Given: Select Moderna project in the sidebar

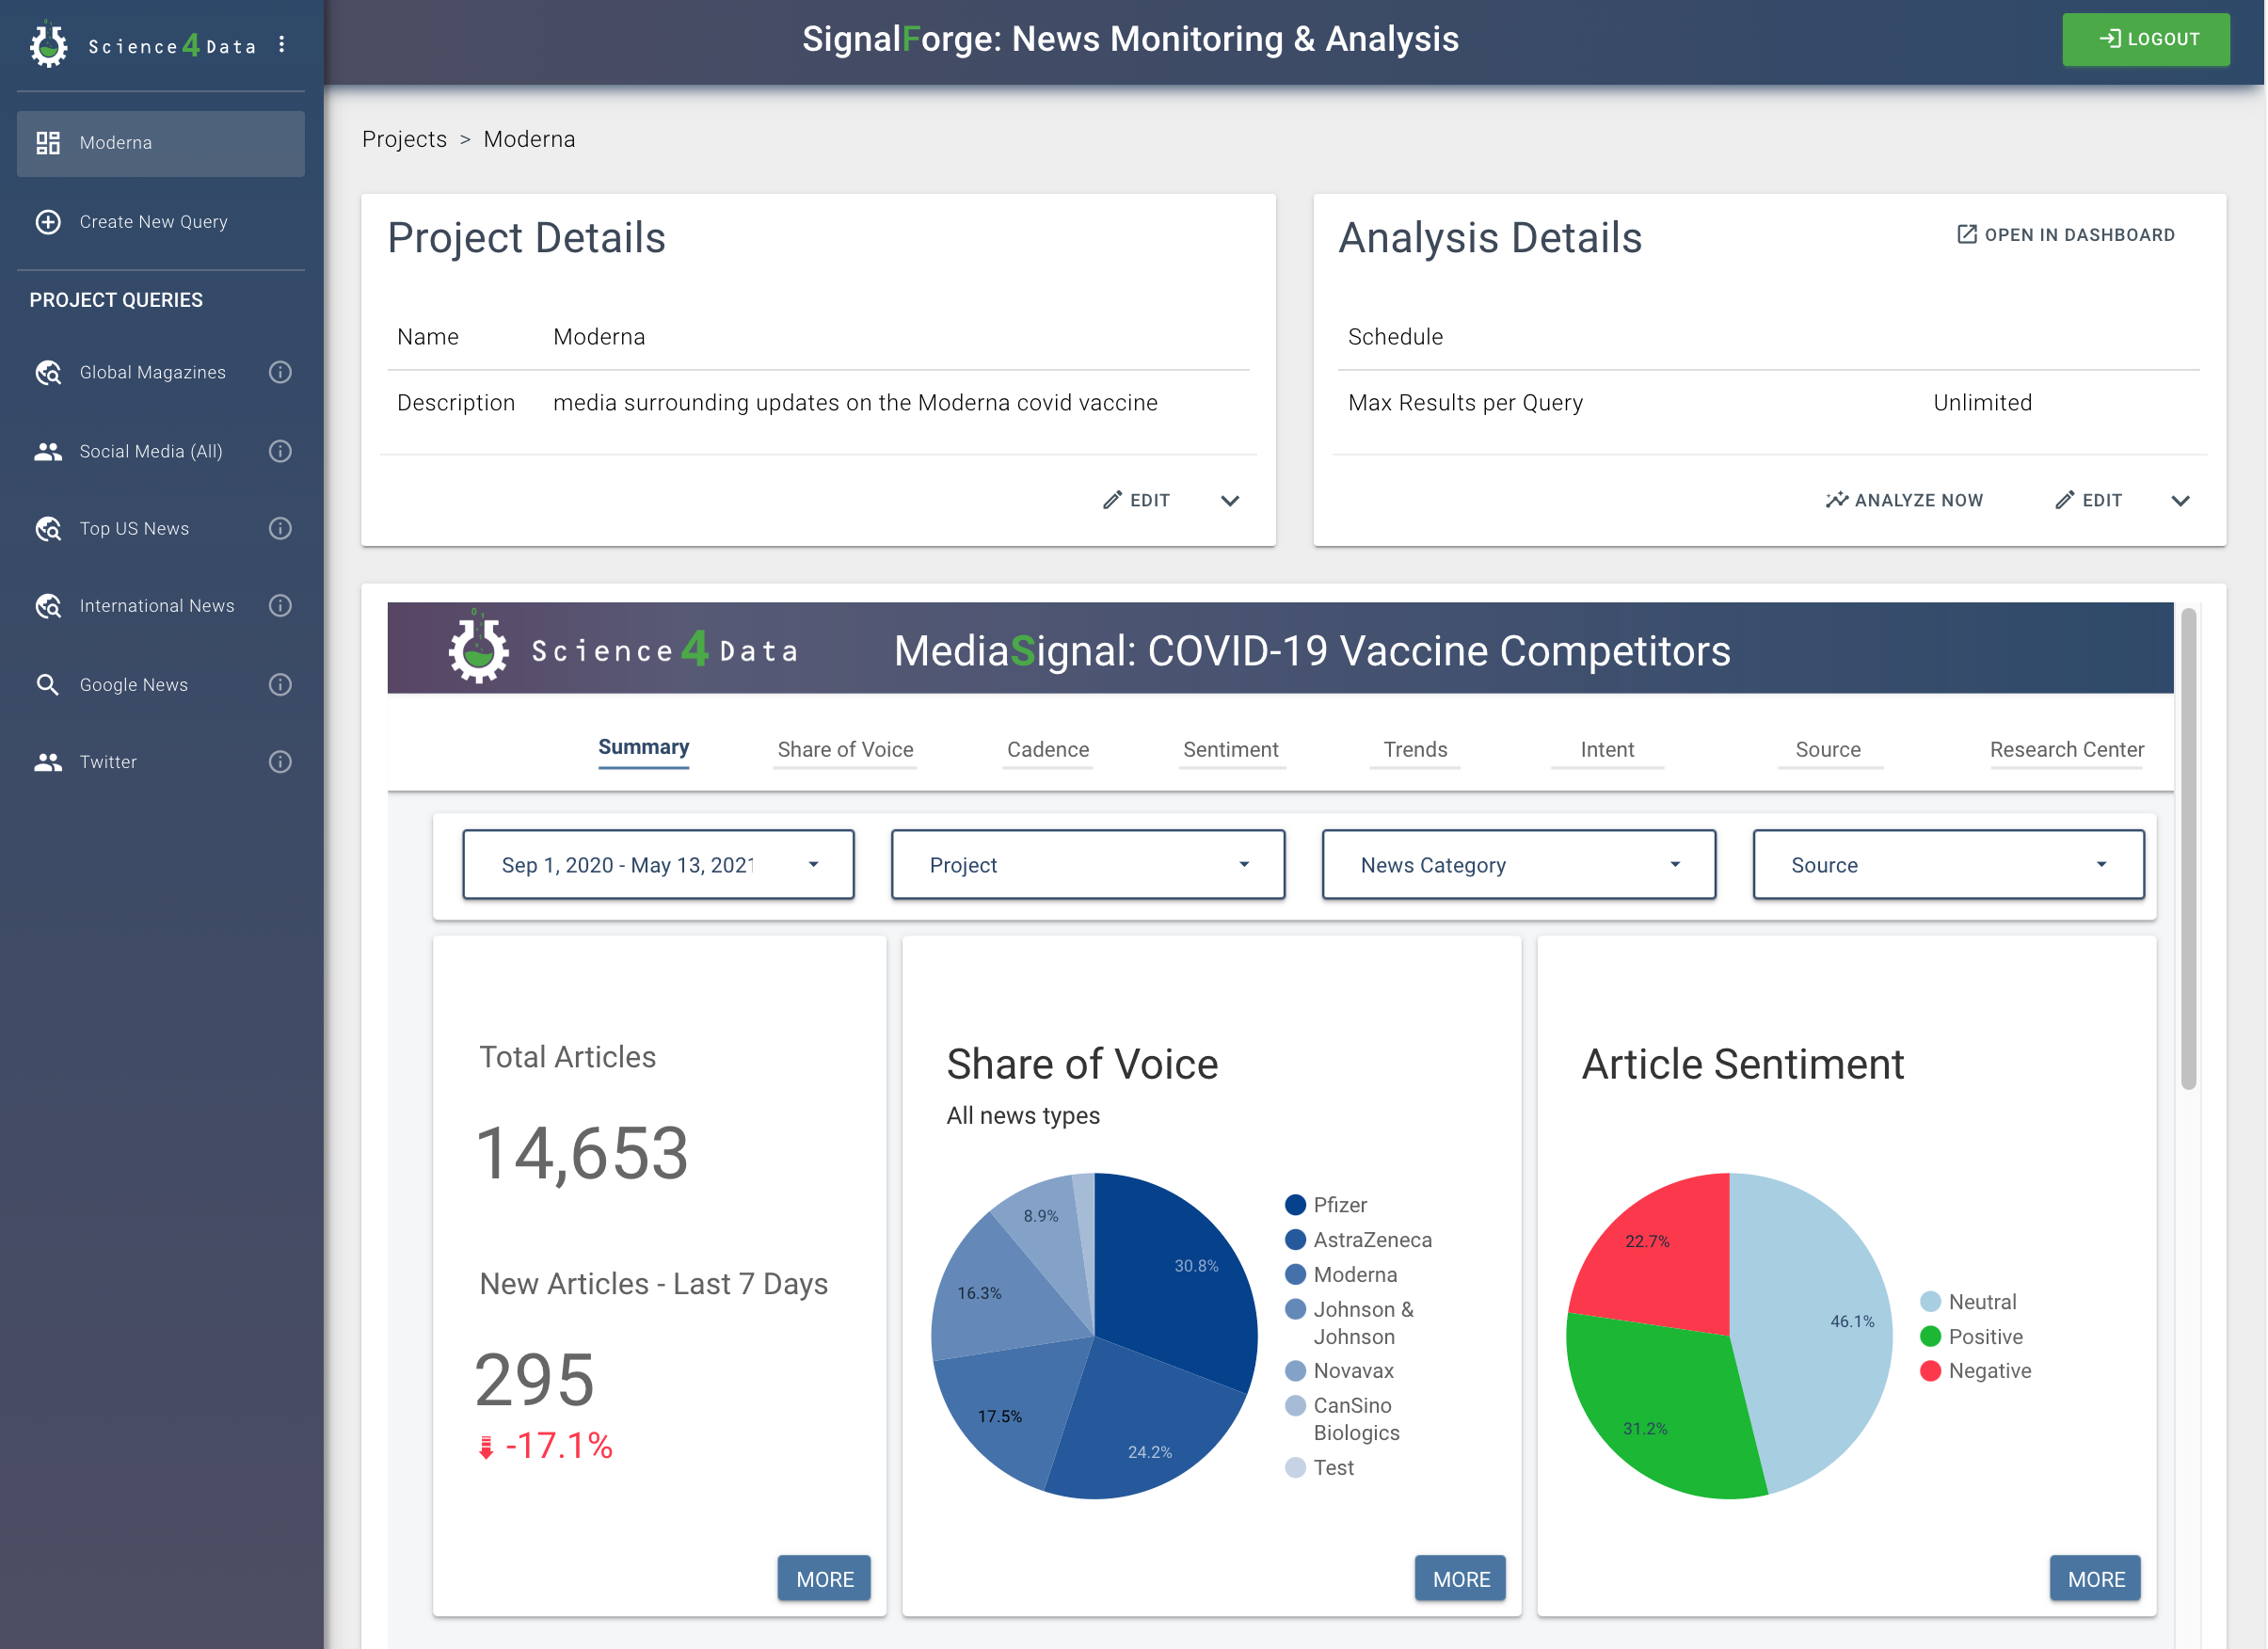Looking at the screenshot, I should tap(160, 143).
